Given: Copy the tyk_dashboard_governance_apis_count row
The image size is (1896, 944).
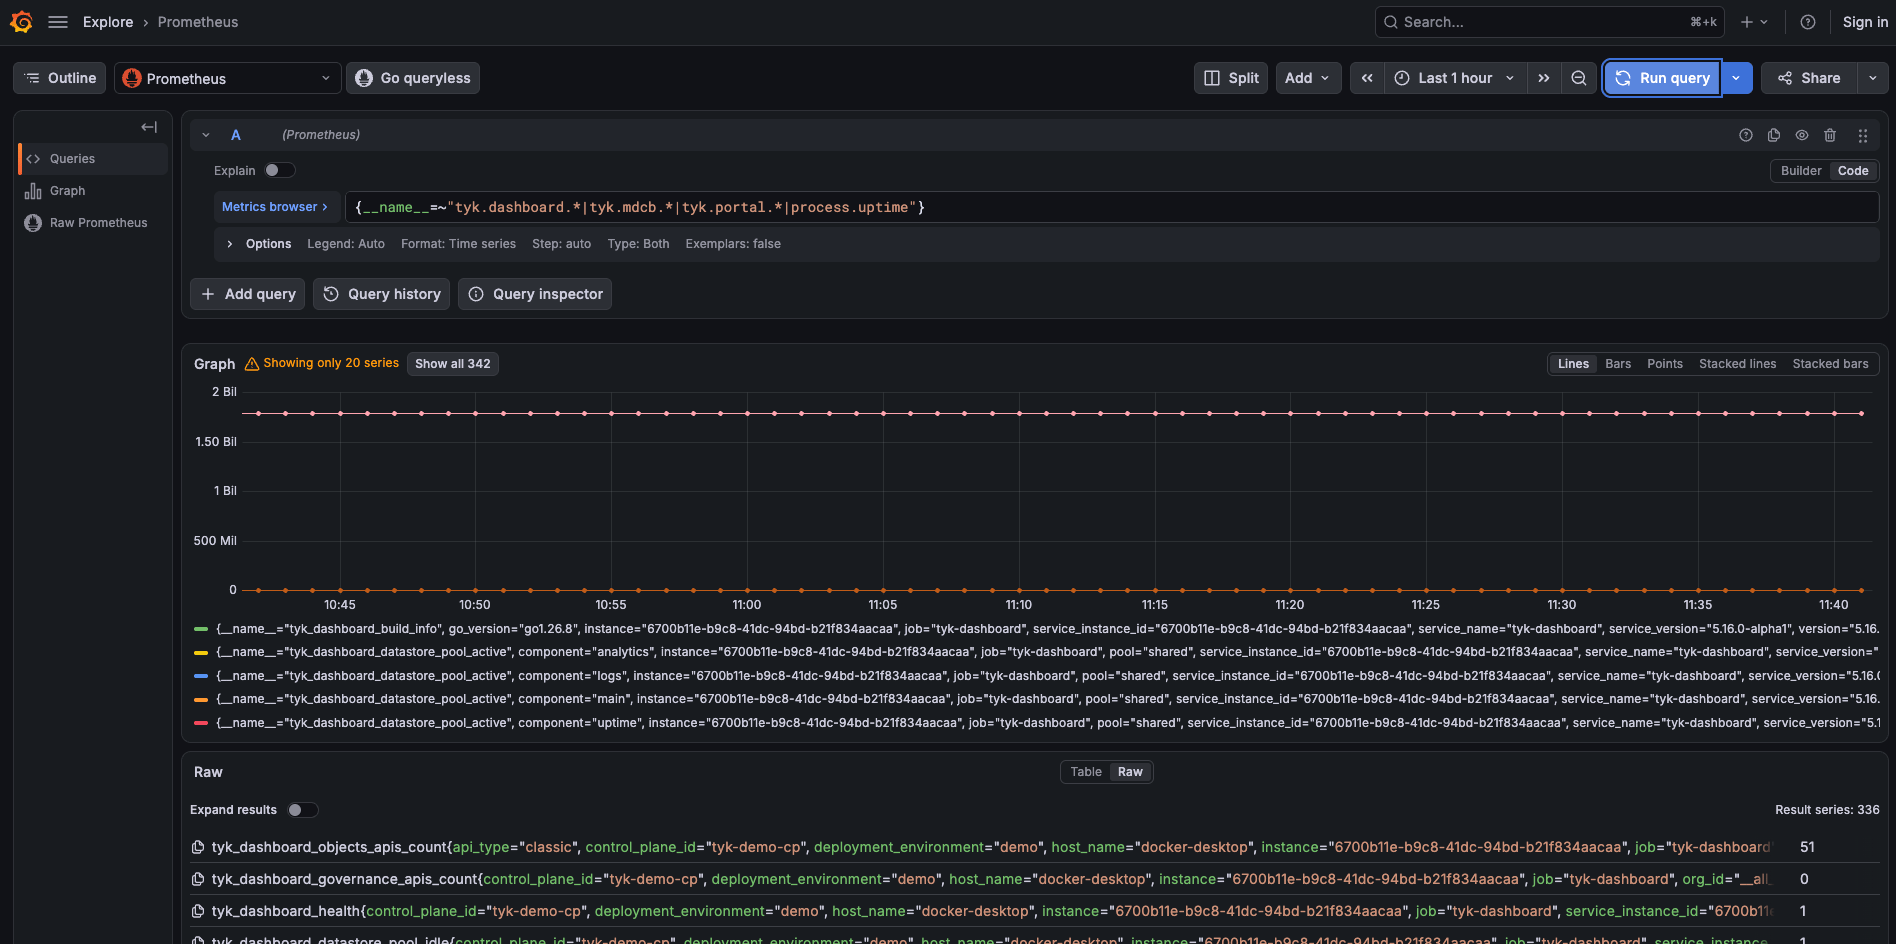Looking at the screenshot, I should click(198, 879).
